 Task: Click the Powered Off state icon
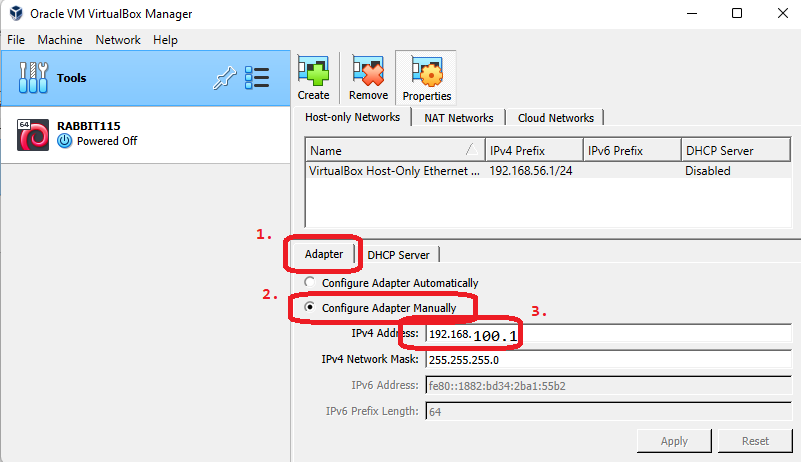coord(64,141)
